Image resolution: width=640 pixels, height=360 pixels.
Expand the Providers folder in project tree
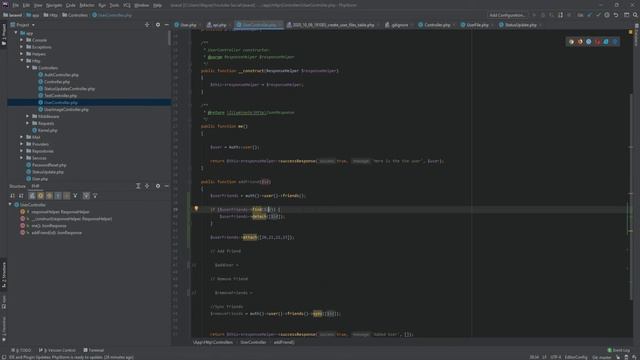coord(22,144)
